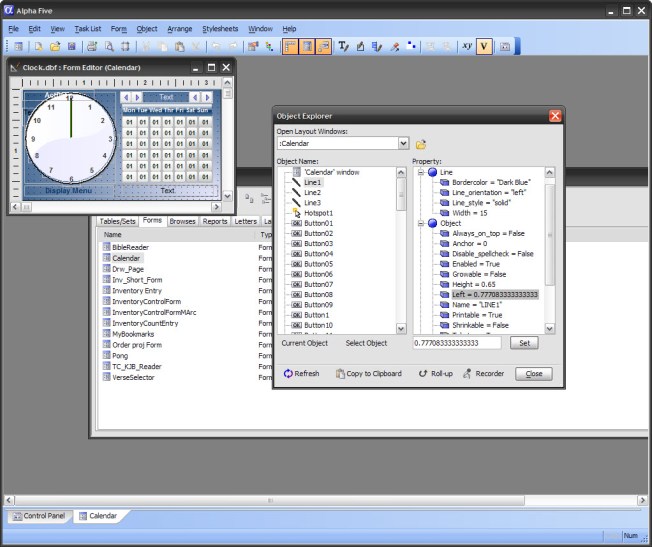The image size is (652, 547).
Task: Click the Current Object link
Action: [304, 343]
